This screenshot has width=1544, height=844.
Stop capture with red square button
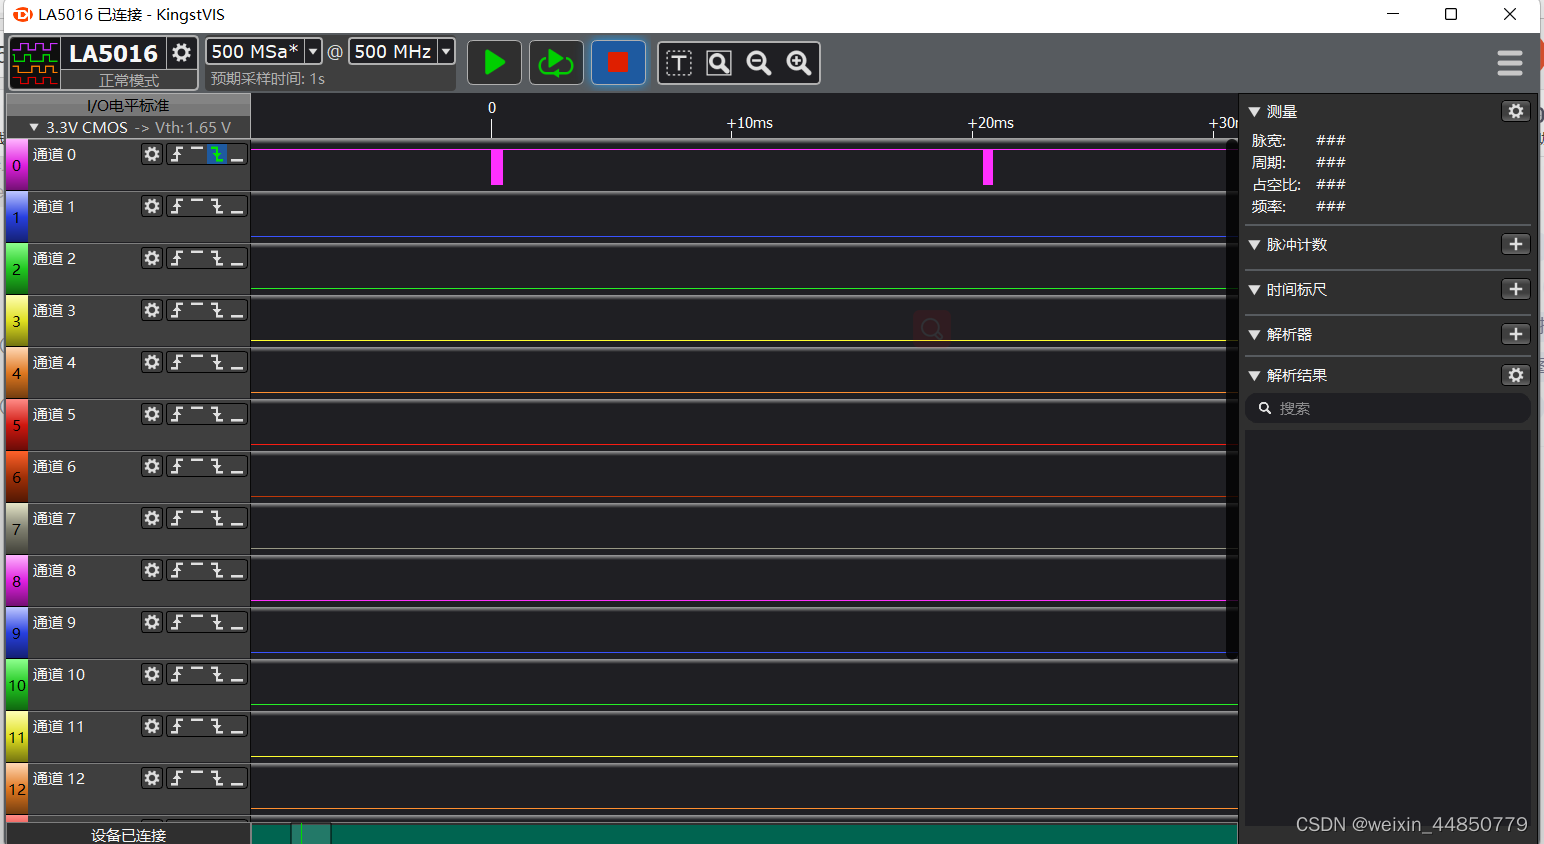pos(618,63)
